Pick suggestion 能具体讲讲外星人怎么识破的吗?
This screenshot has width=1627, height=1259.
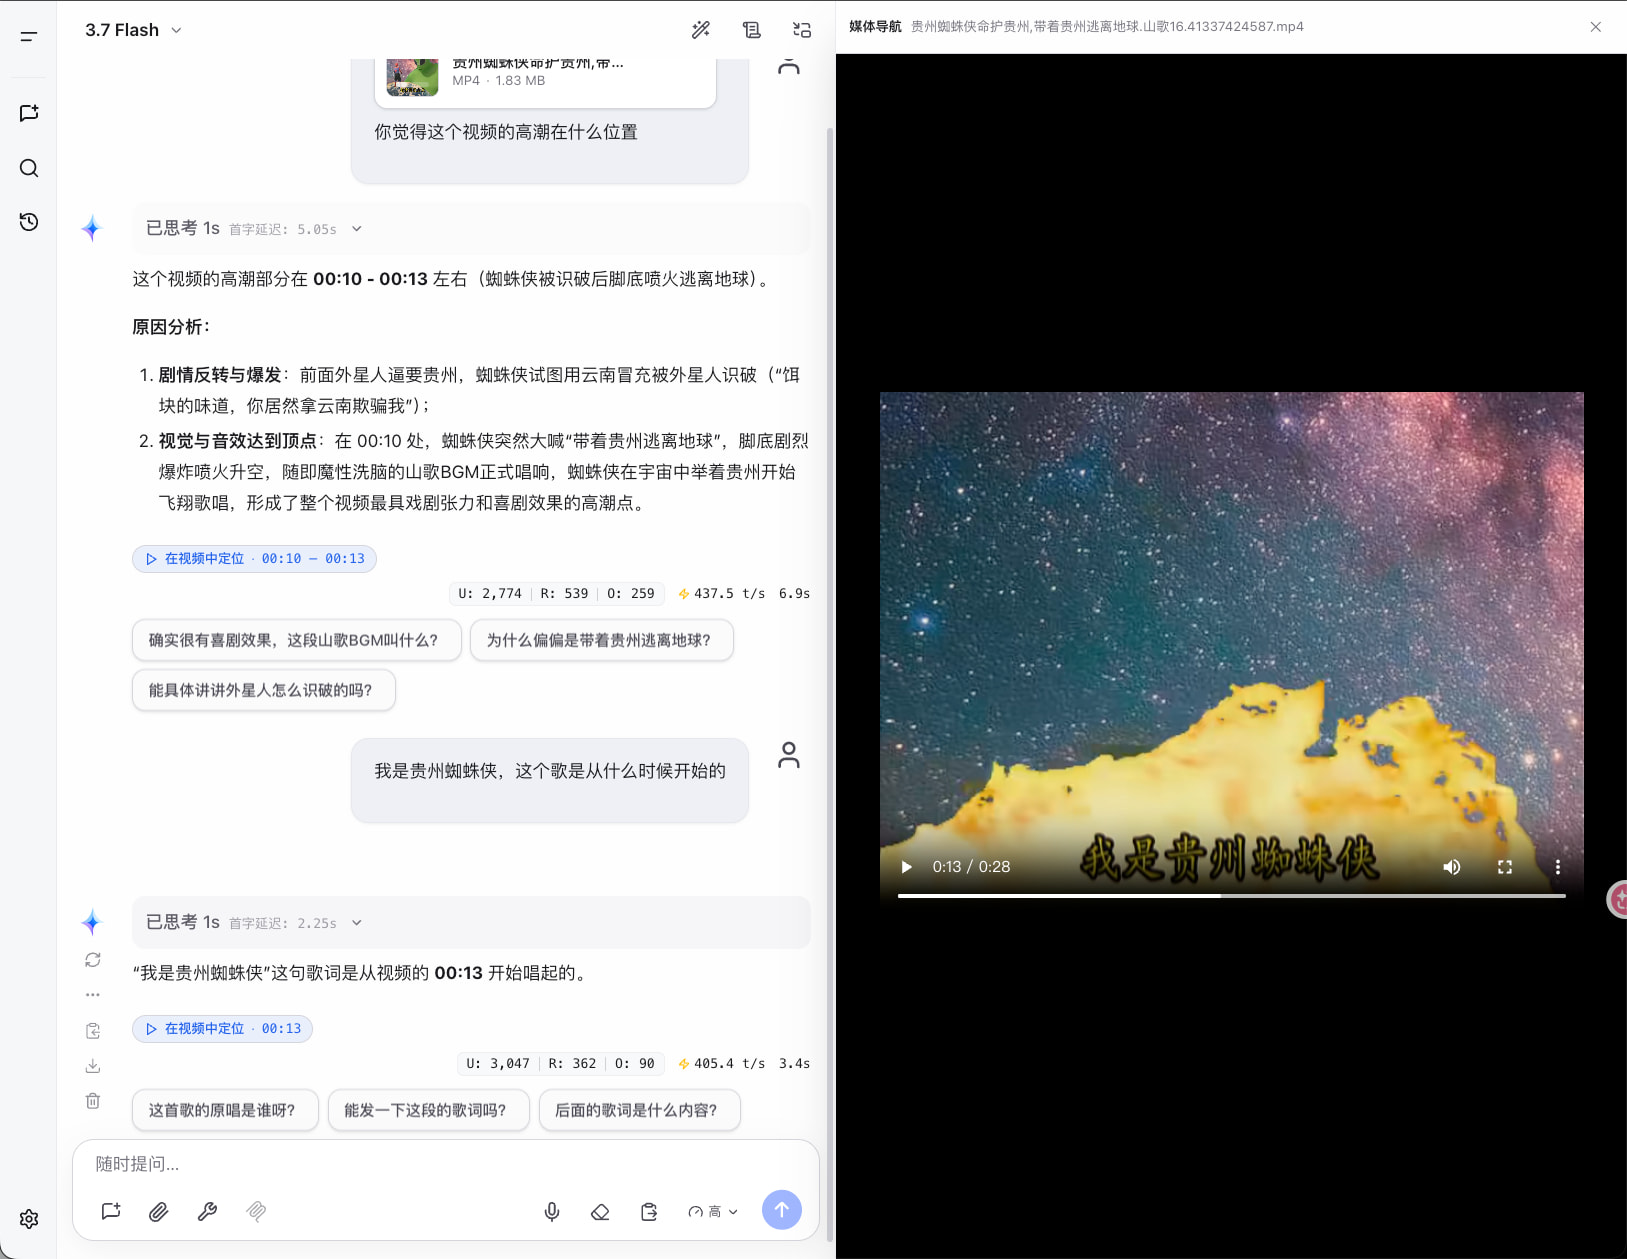264,690
